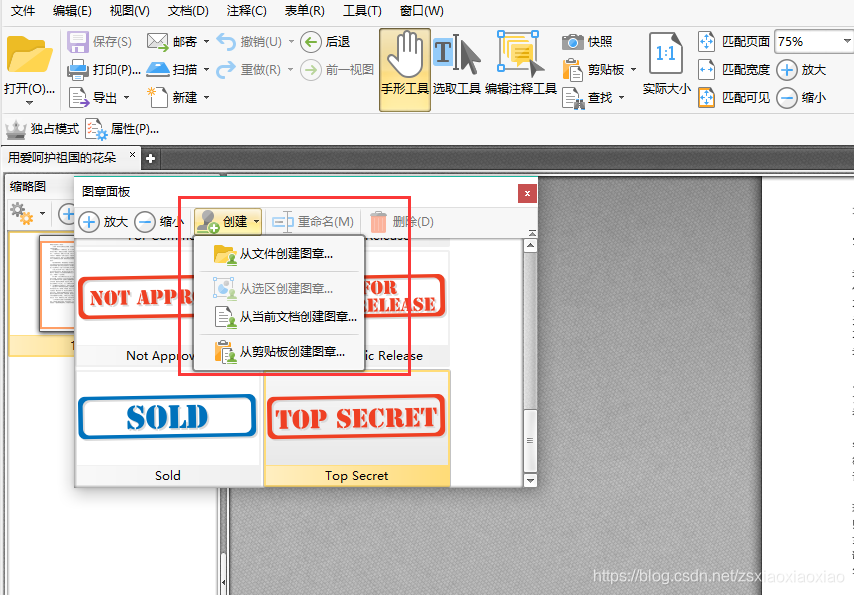
Task: Open the Forms (表单(R)) menu
Action: point(304,10)
